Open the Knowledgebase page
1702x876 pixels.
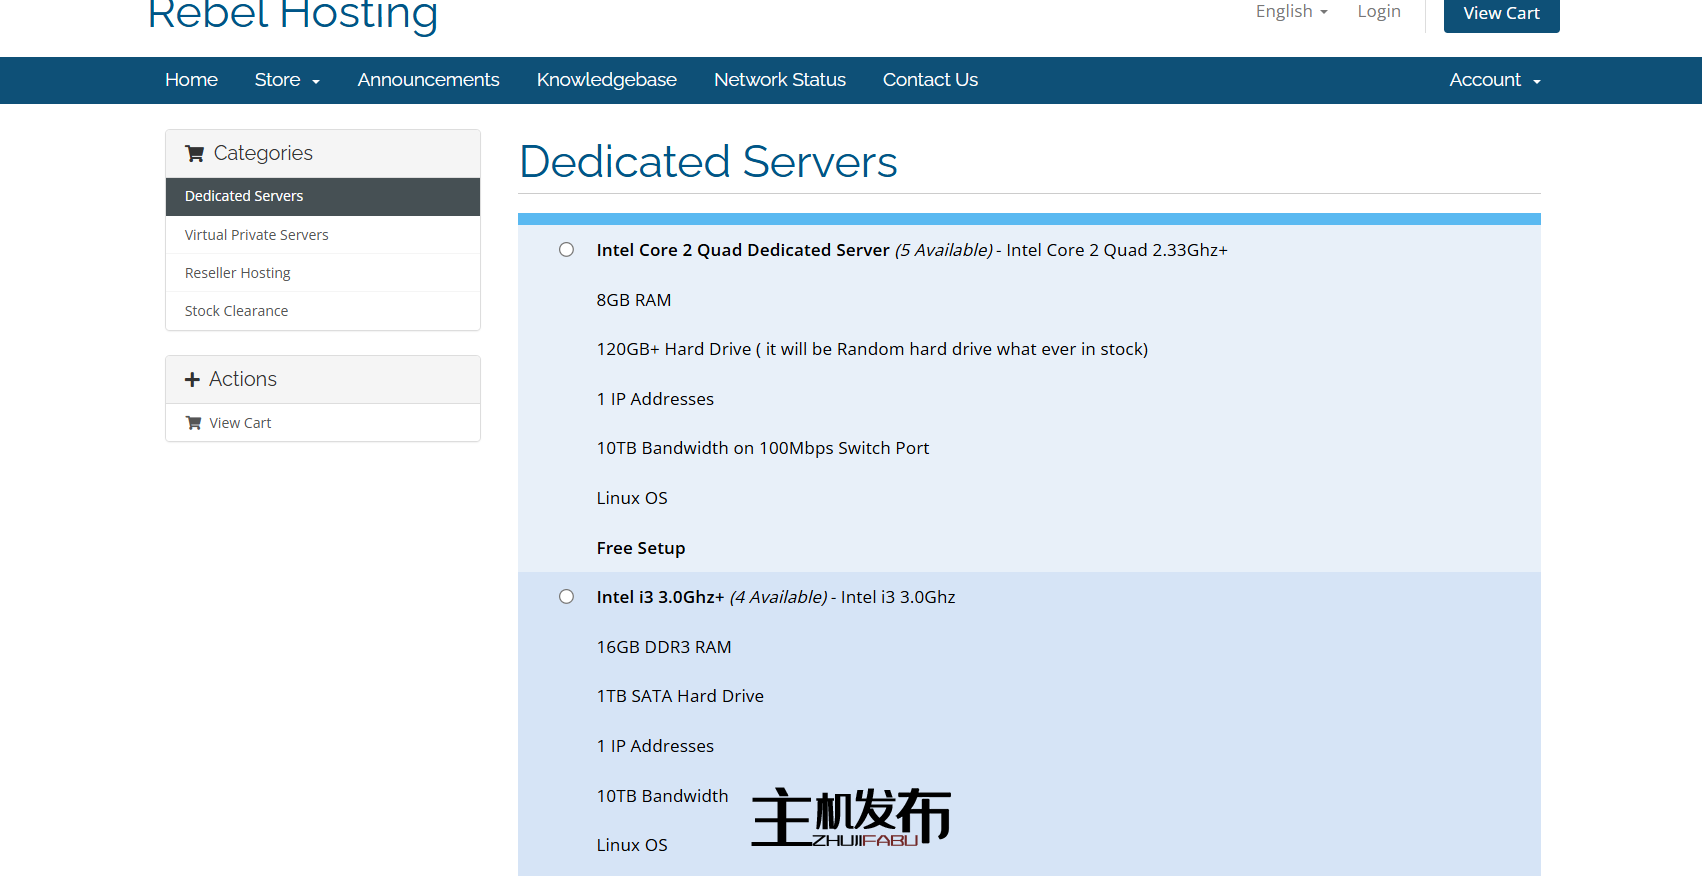(606, 80)
